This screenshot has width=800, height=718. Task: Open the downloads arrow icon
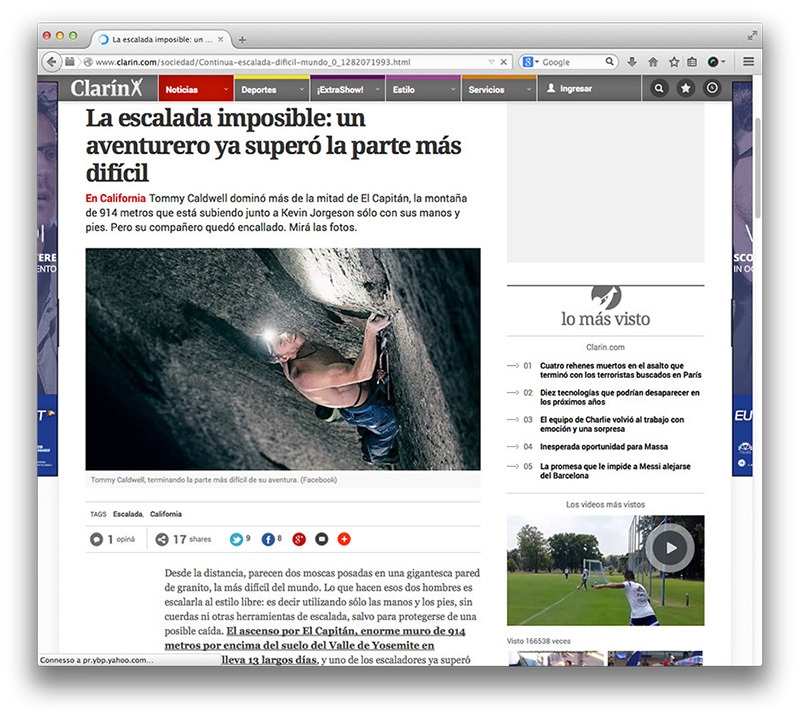pyautogui.click(x=632, y=62)
